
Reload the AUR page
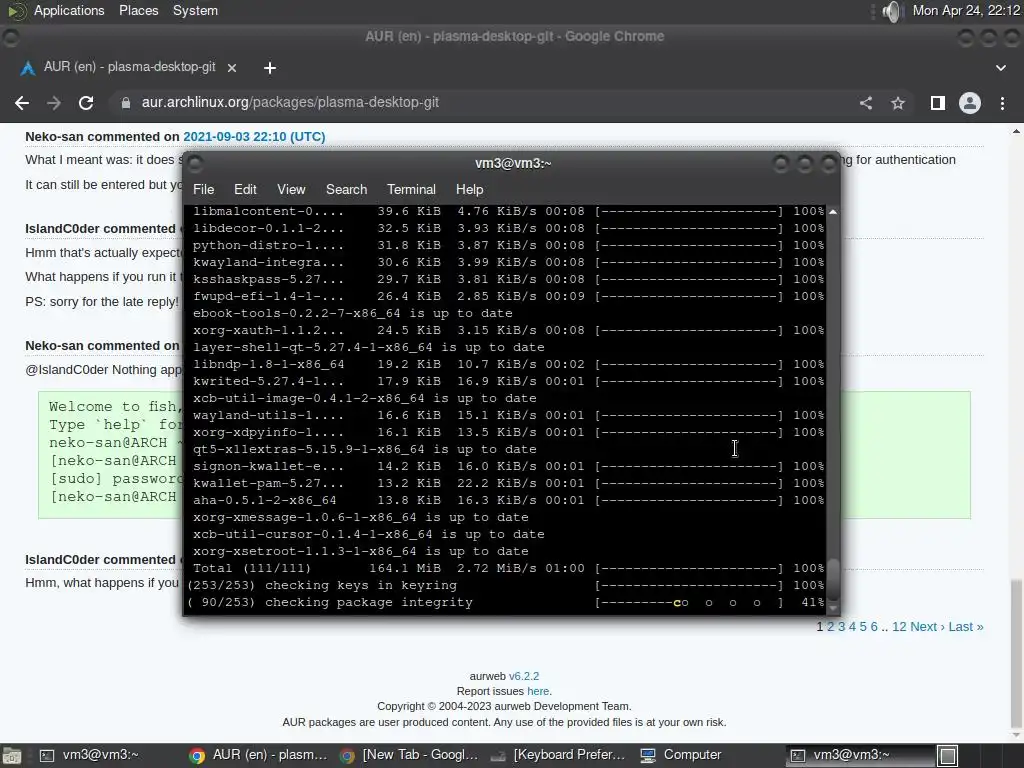(86, 103)
